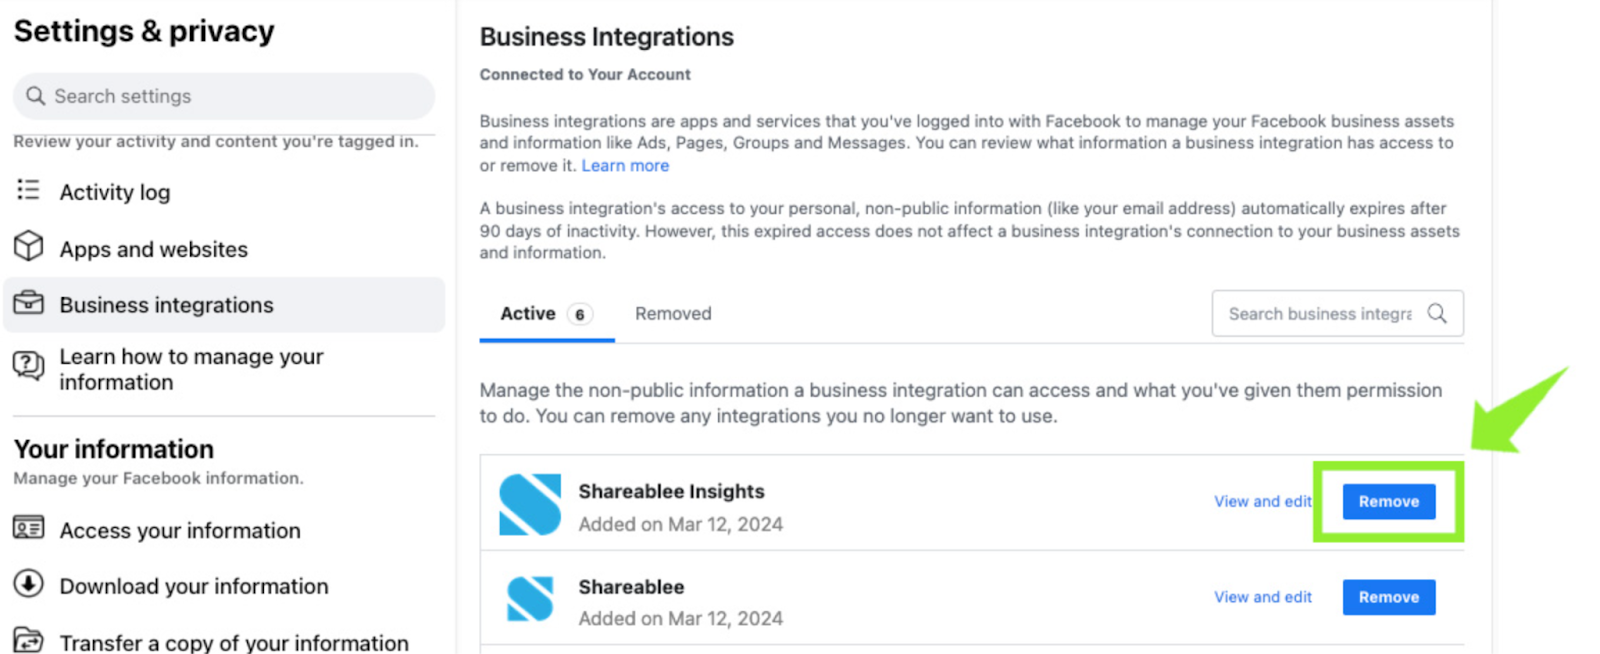Open View and edit for Shareablee Insights
The image size is (1600, 654).
[x=1262, y=502]
